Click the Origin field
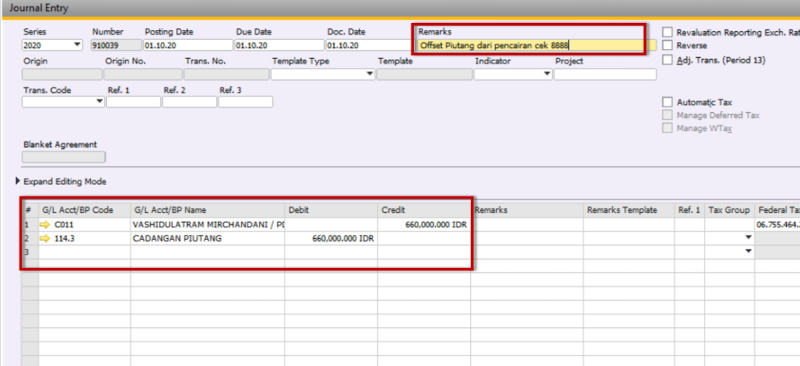This screenshot has height=366, width=800. point(62,75)
